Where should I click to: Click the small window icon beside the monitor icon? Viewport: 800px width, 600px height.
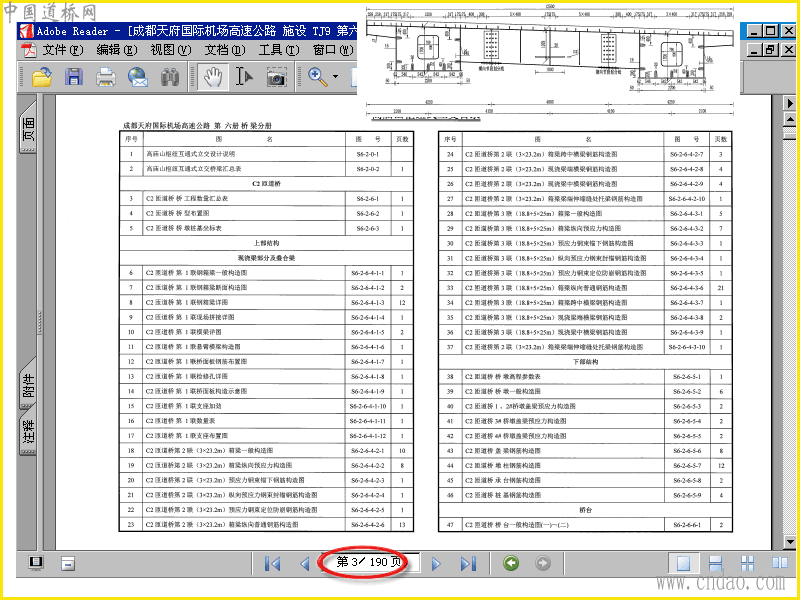click(x=68, y=563)
